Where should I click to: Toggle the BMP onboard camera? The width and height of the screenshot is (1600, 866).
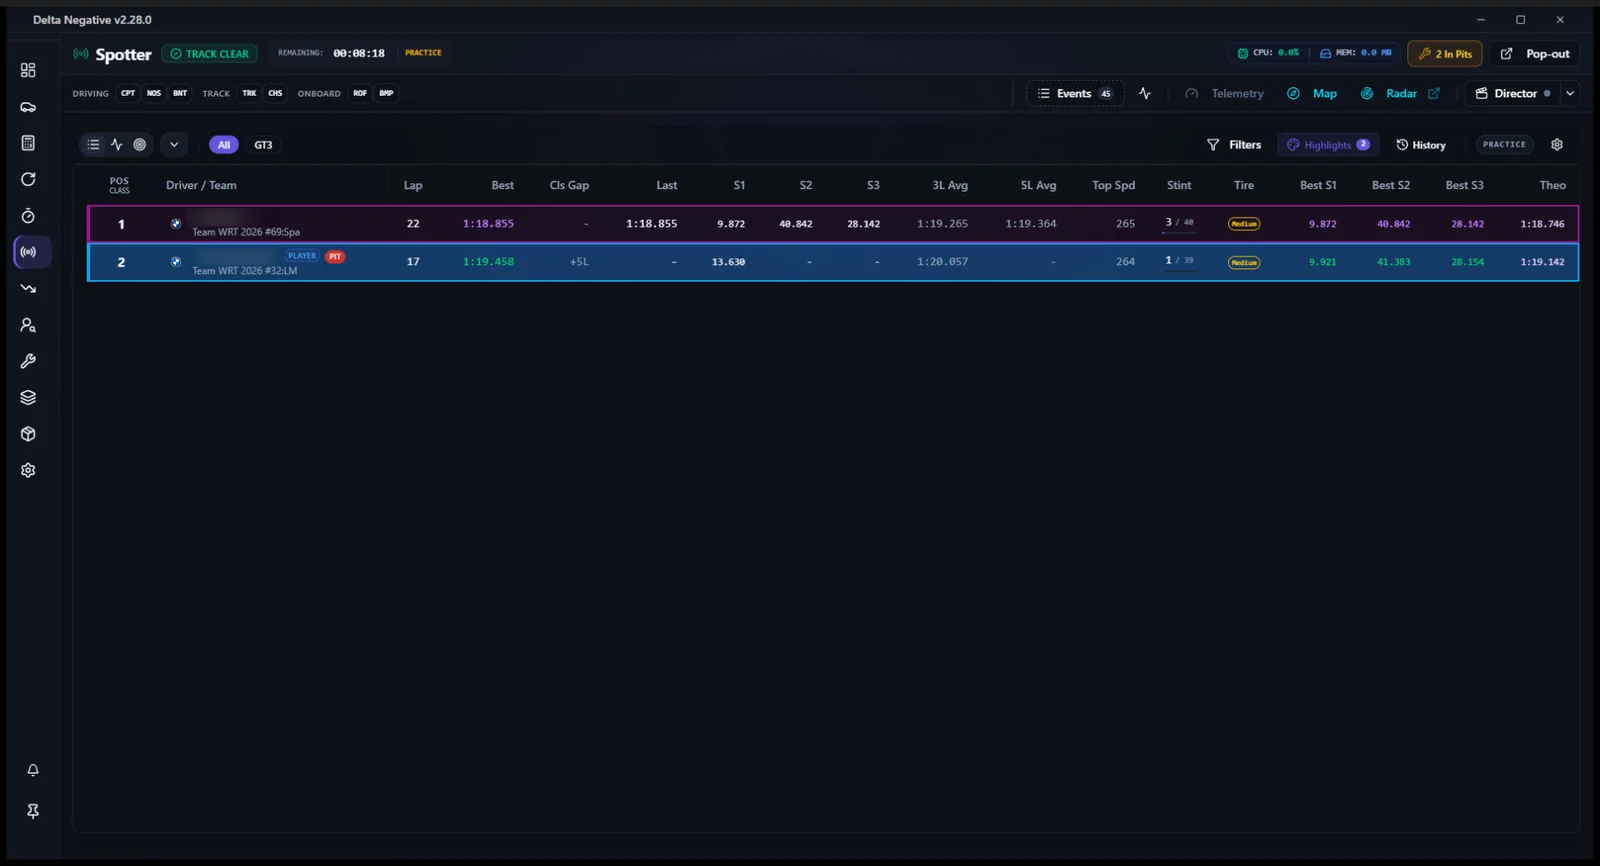(x=386, y=93)
